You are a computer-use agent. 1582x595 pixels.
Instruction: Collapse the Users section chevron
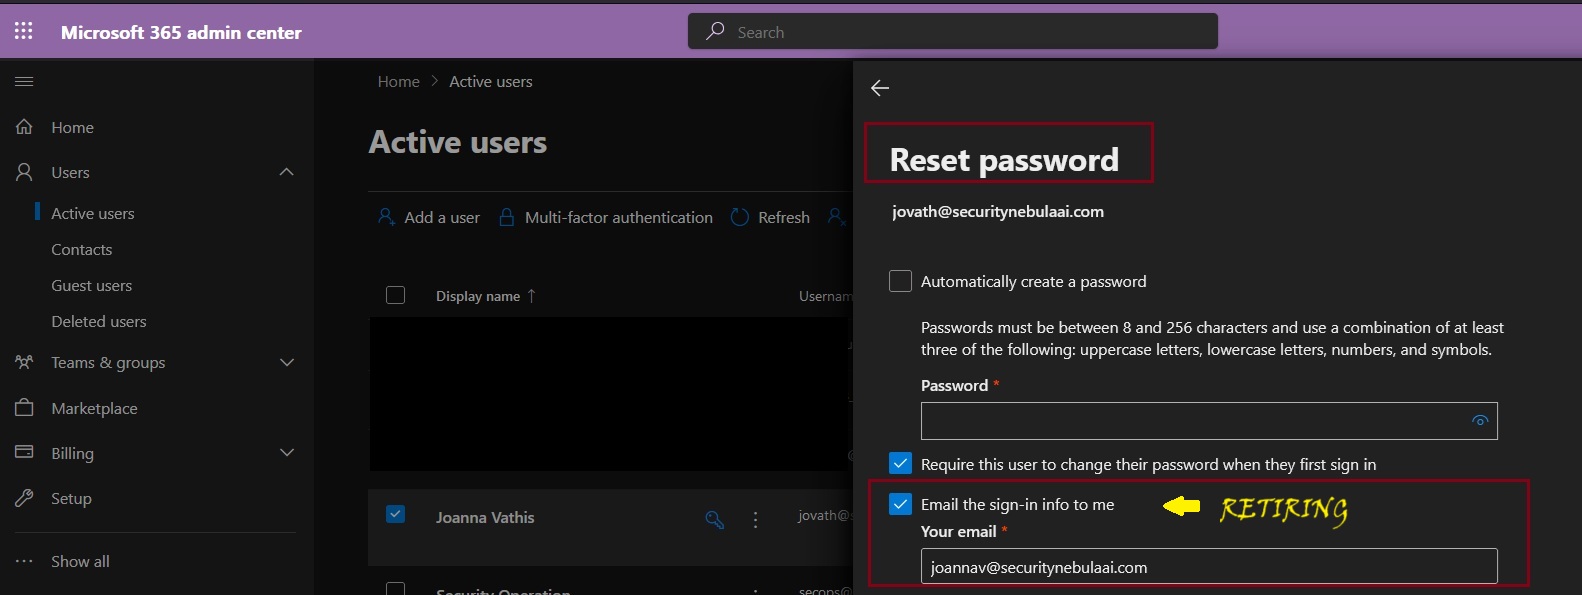click(287, 172)
